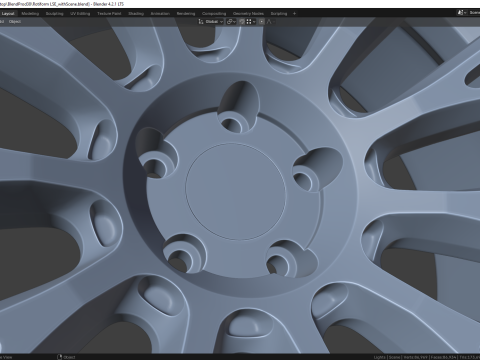Click the Blender 4.2.1 LTS window title
The width and height of the screenshot is (480, 360).
pos(108,4)
